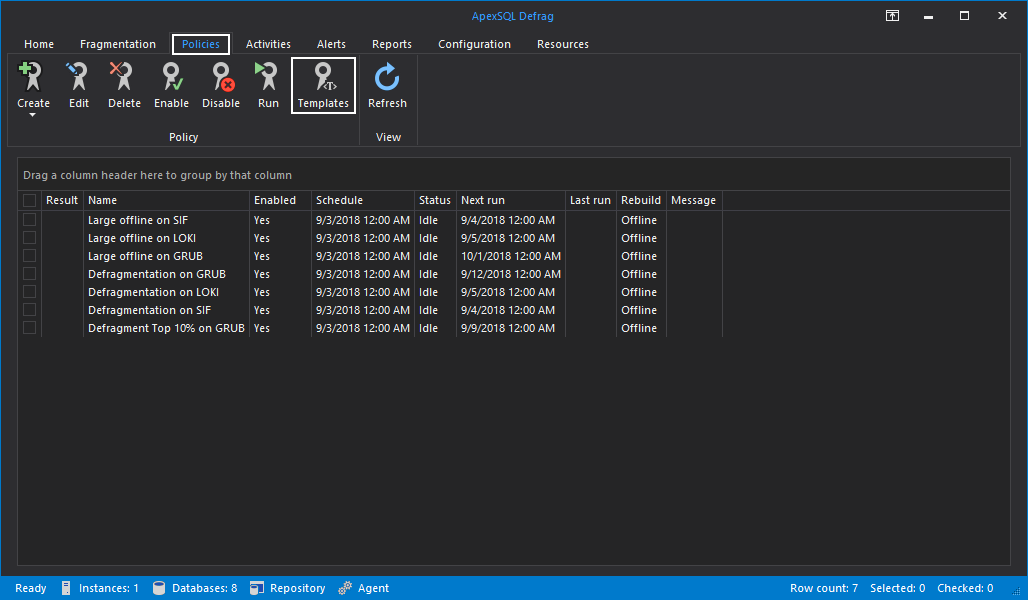Enable the selected policy via ribbon
Viewport: 1028px width, 600px height.
171,84
